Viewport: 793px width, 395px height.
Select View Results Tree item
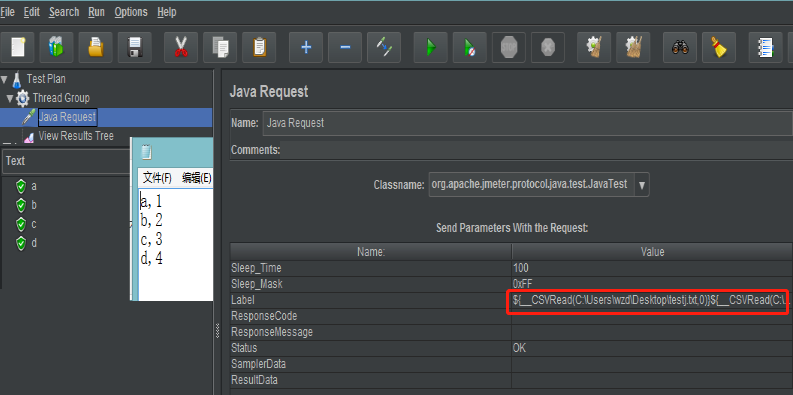(x=76, y=136)
